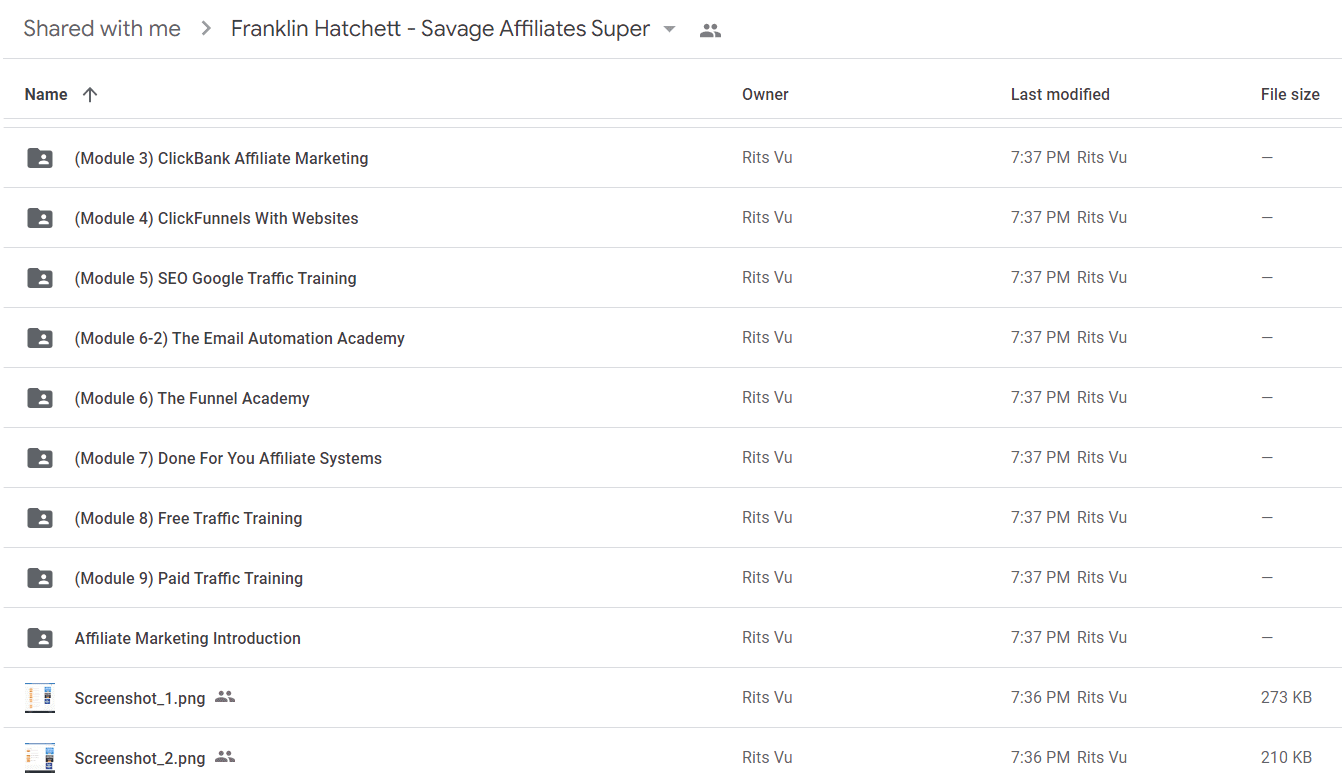Select (Module 4) ClickFunnels With Websites folder
This screenshot has width=1342, height=778.
(216, 218)
